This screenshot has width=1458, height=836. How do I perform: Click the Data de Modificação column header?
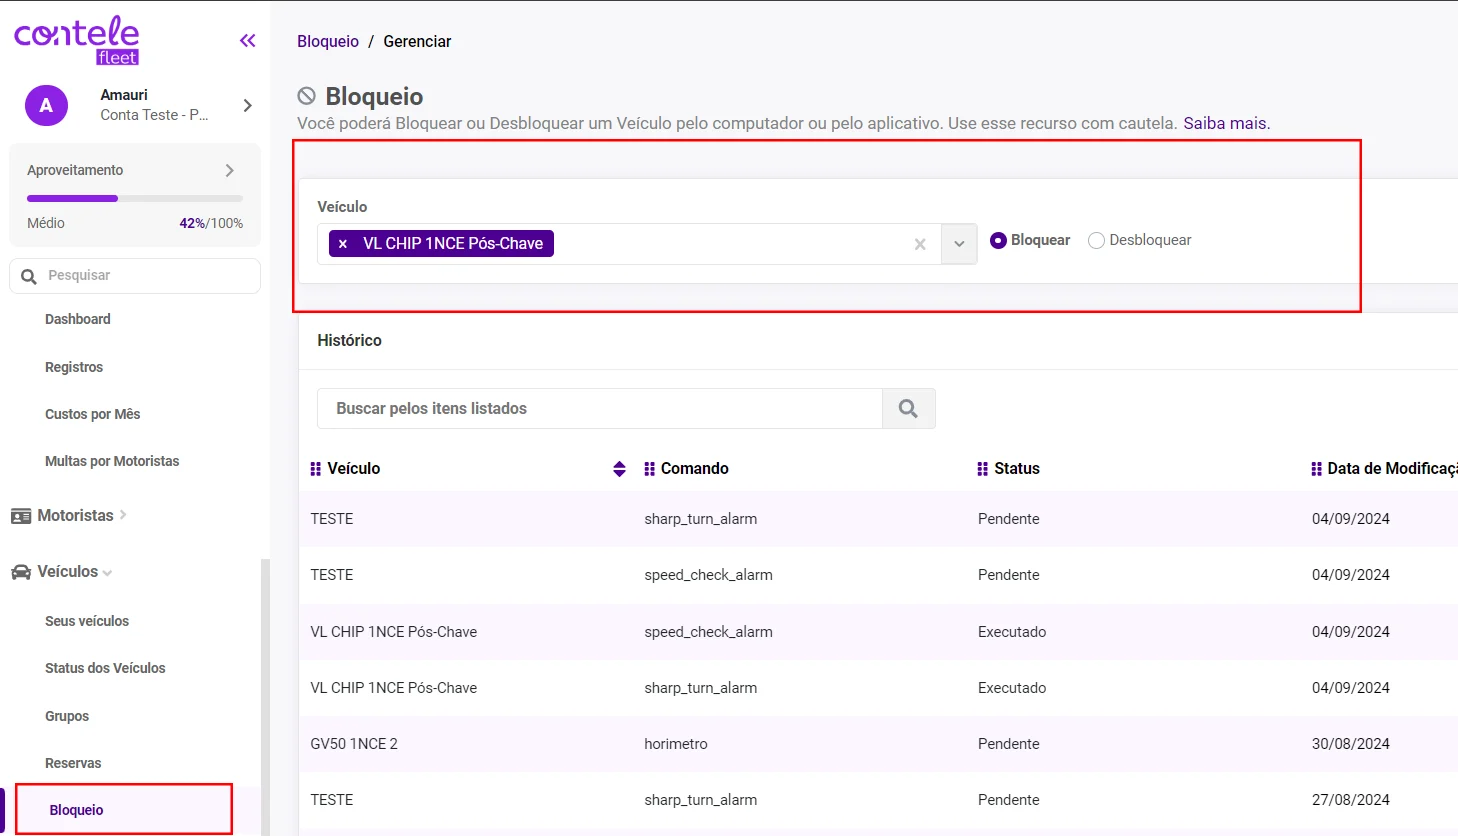[x=1392, y=469]
